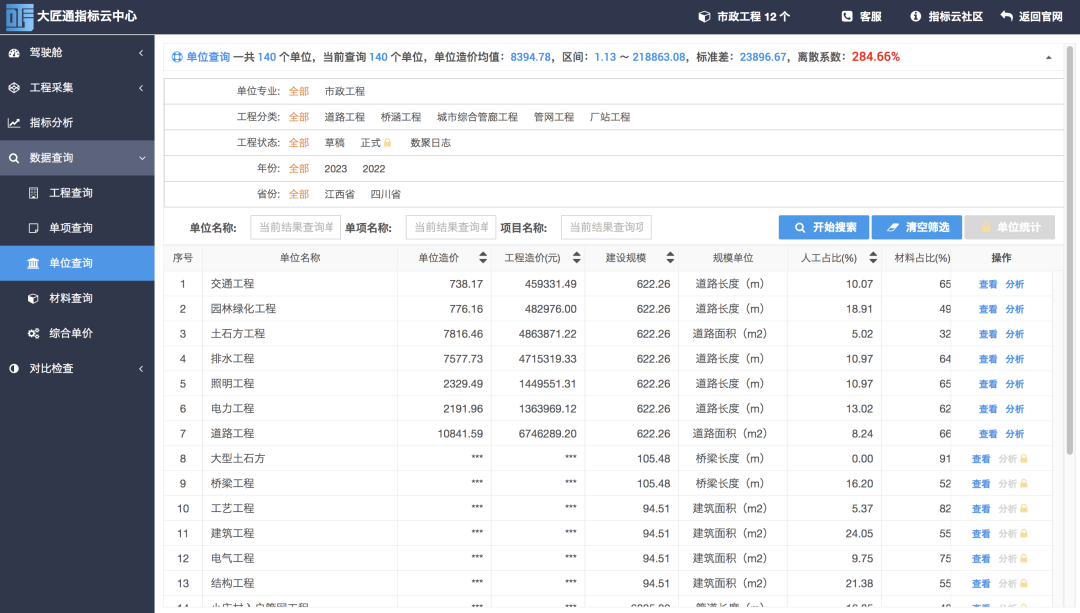Click the lock icon in row 11 建筑工程

coord(1024,533)
